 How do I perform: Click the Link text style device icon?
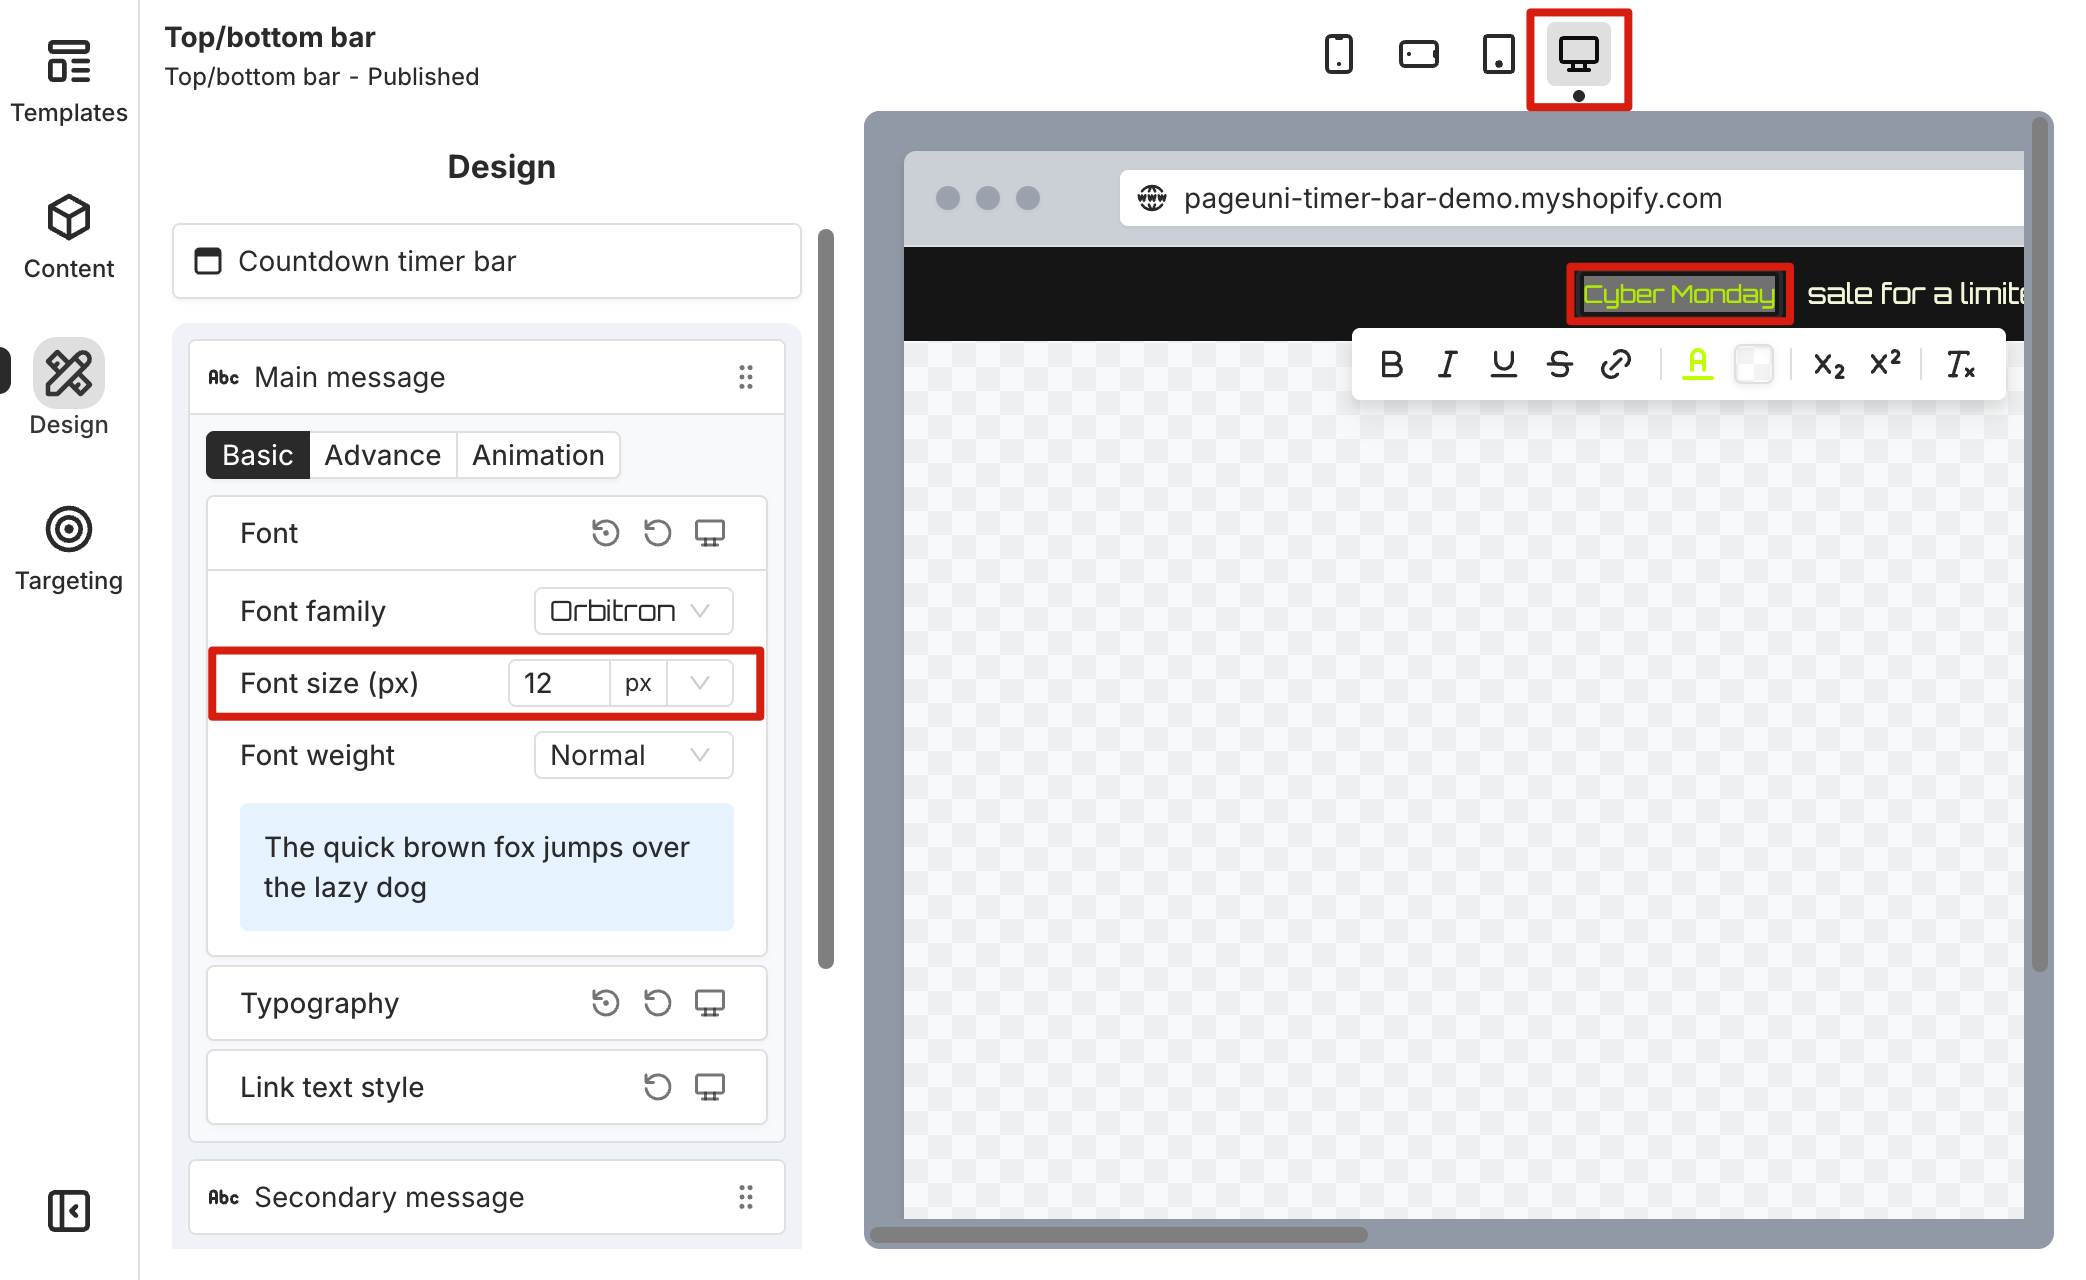click(x=710, y=1087)
